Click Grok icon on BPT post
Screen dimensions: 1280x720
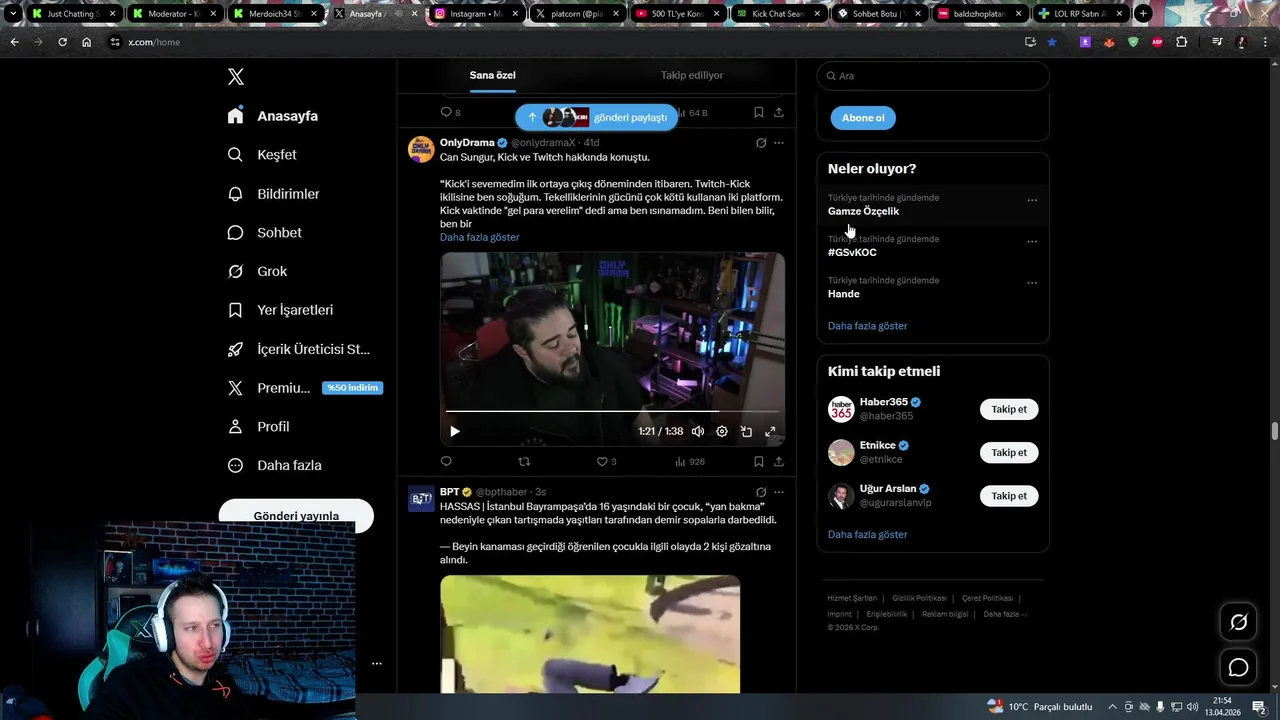[761, 492]
